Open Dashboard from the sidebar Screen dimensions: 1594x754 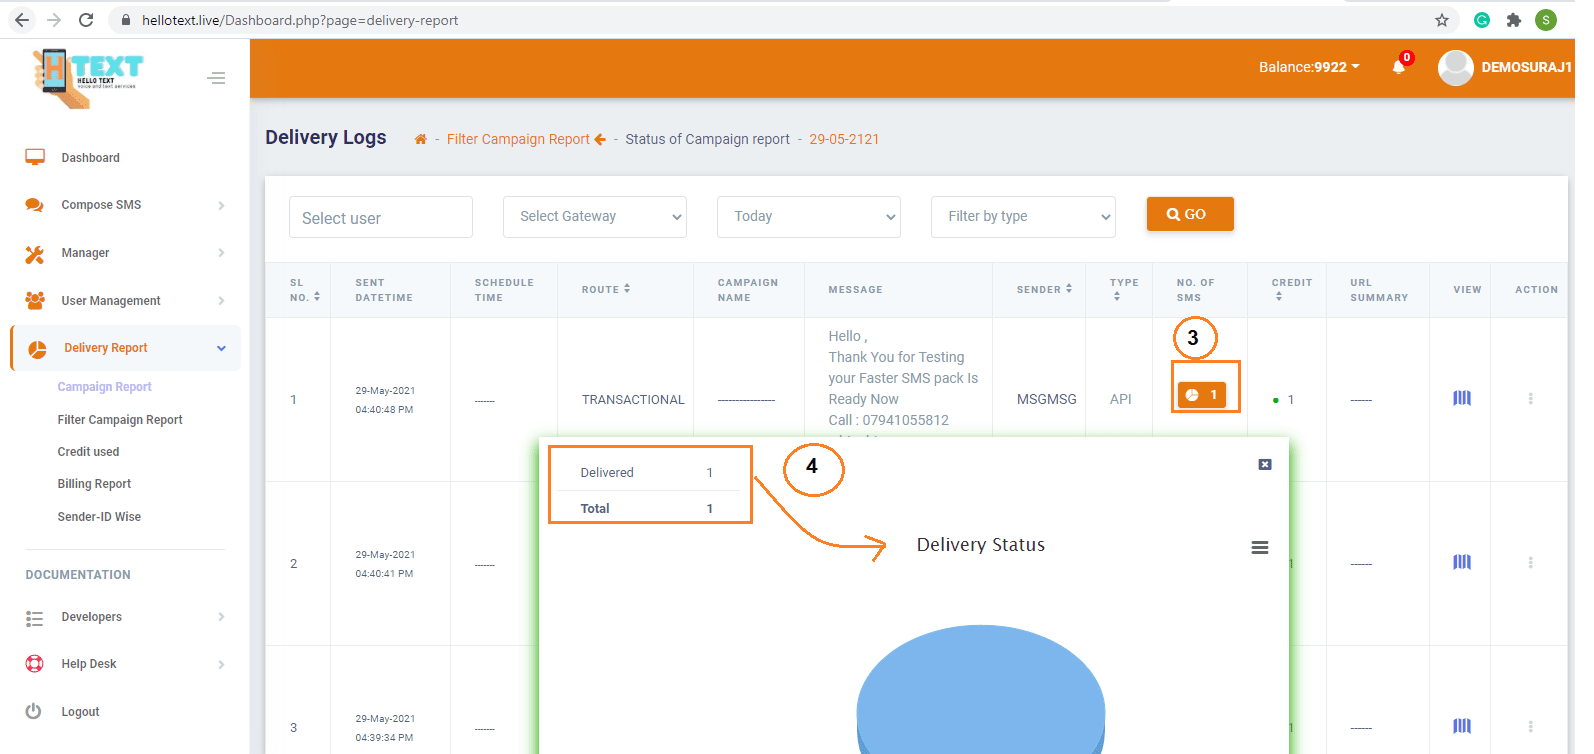[x=90, y=158]
